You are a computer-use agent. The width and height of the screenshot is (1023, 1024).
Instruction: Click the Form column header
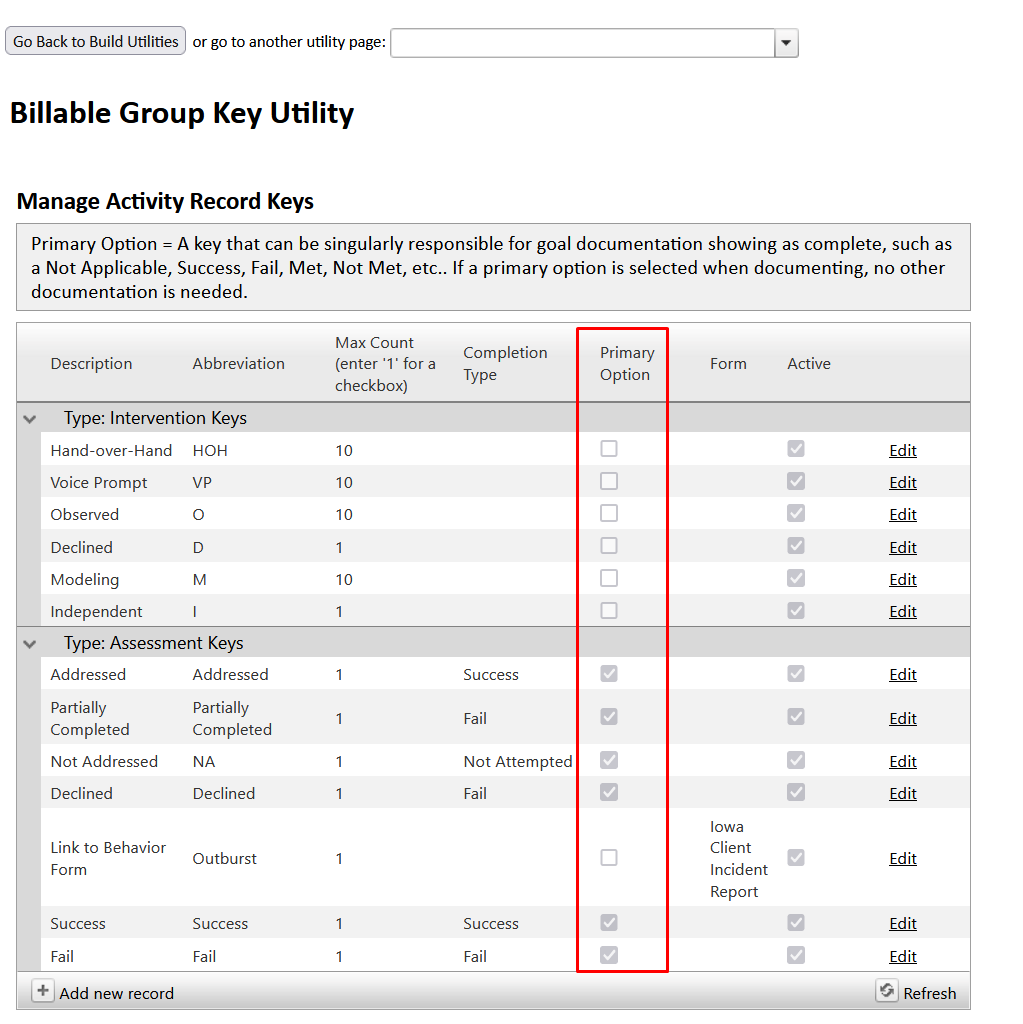(x=728, y=364)
